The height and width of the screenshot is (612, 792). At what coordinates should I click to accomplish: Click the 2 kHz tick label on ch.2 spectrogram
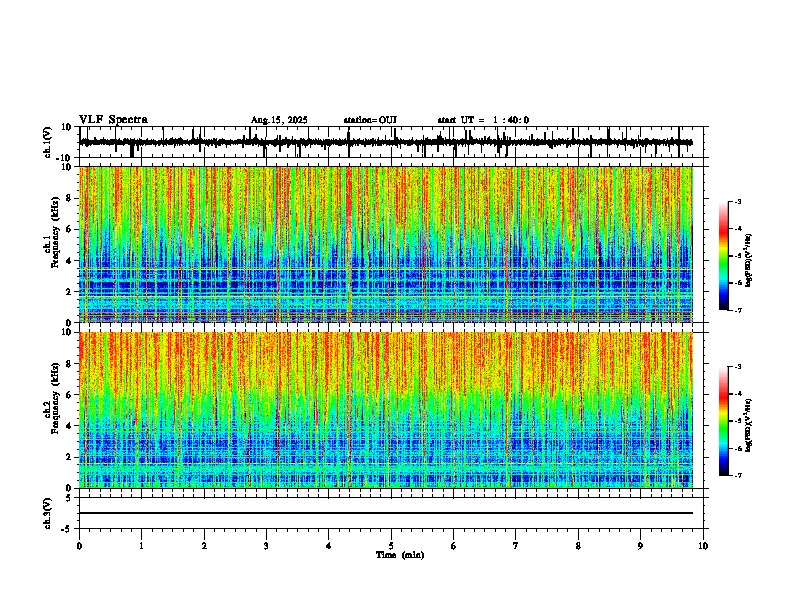point(70,457)
